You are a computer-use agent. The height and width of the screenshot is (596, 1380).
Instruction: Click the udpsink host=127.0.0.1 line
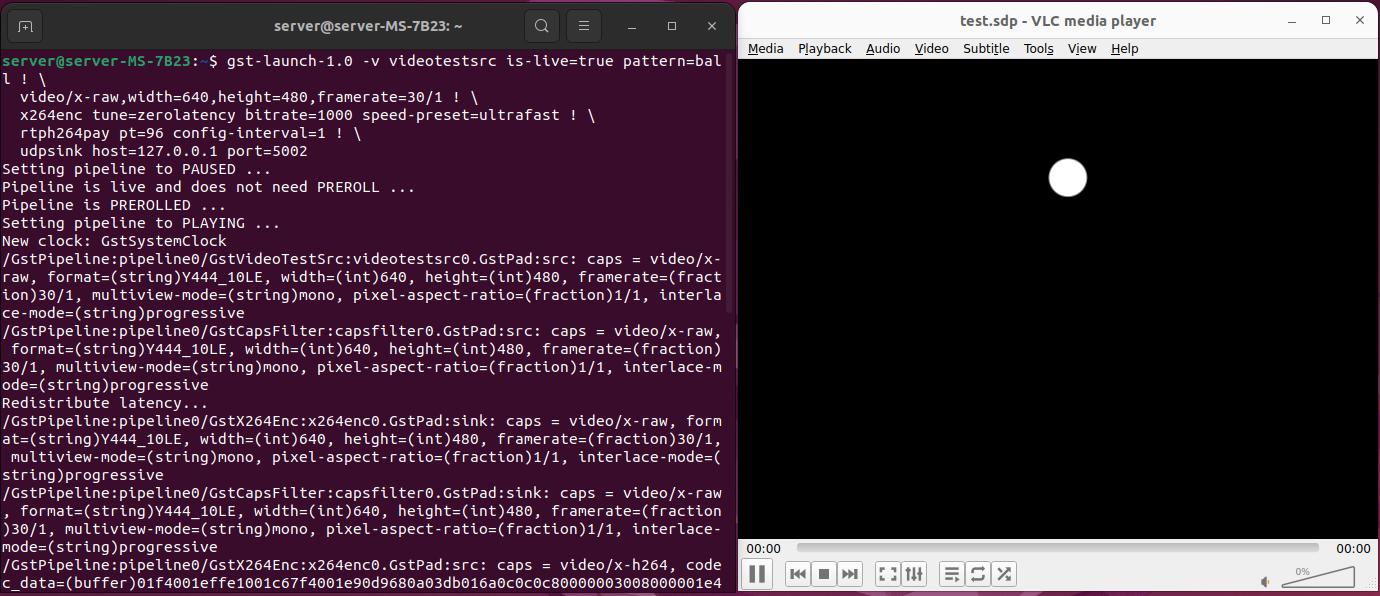164,151
